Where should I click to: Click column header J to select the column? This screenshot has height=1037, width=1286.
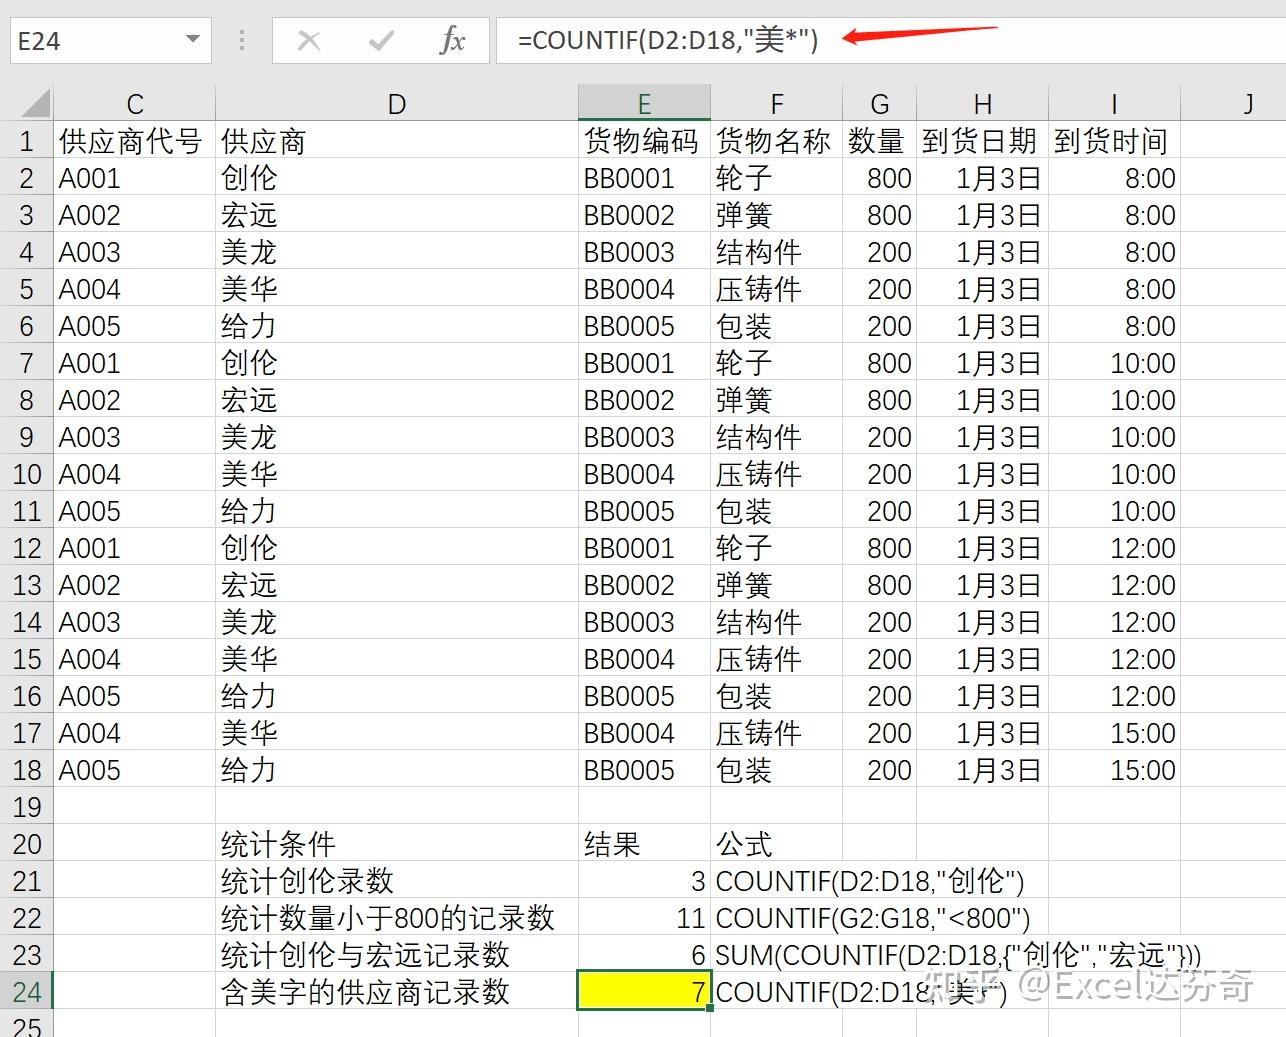click(1248, 102)
